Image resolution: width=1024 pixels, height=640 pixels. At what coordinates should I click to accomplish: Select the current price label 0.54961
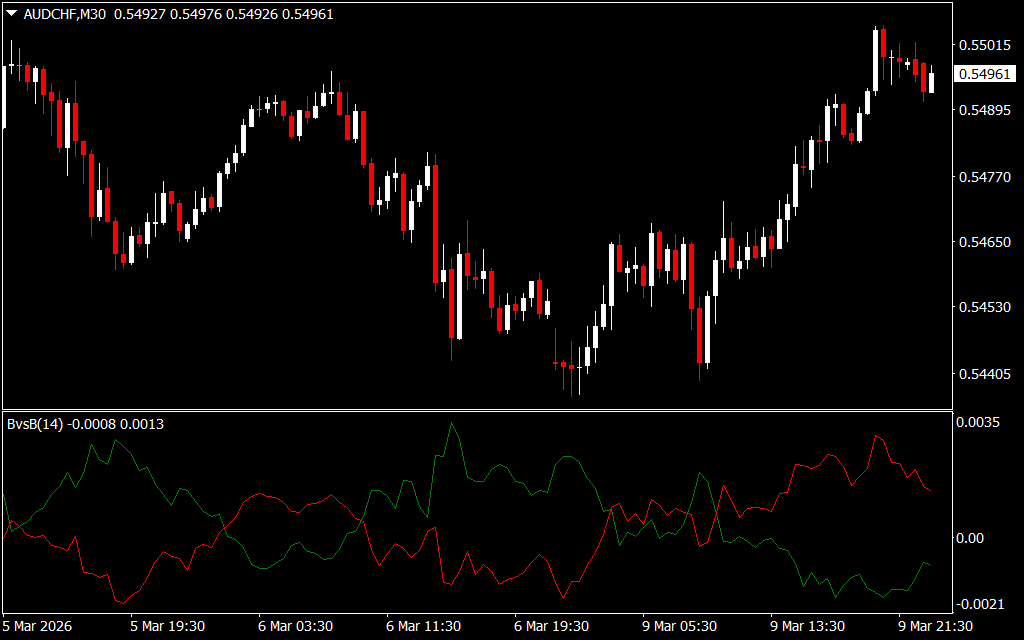(x=983, y=74)
